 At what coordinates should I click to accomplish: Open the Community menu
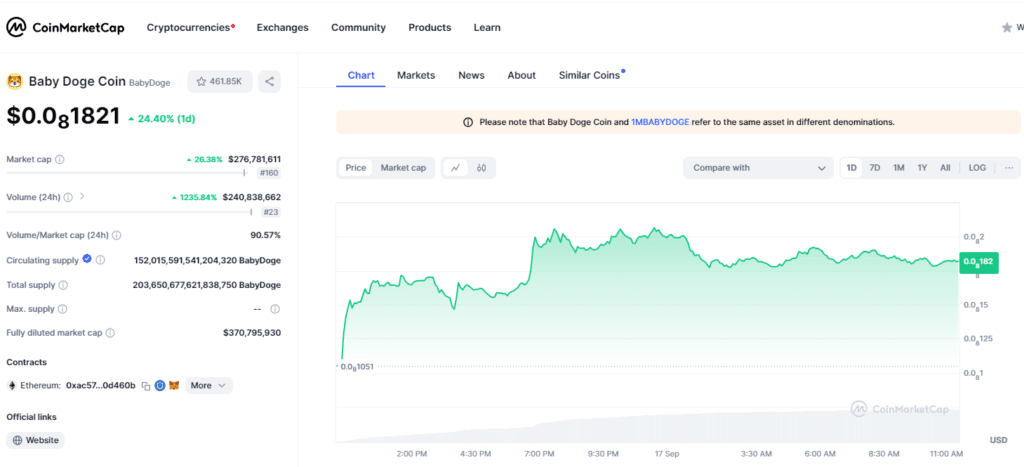coord(359,27)
